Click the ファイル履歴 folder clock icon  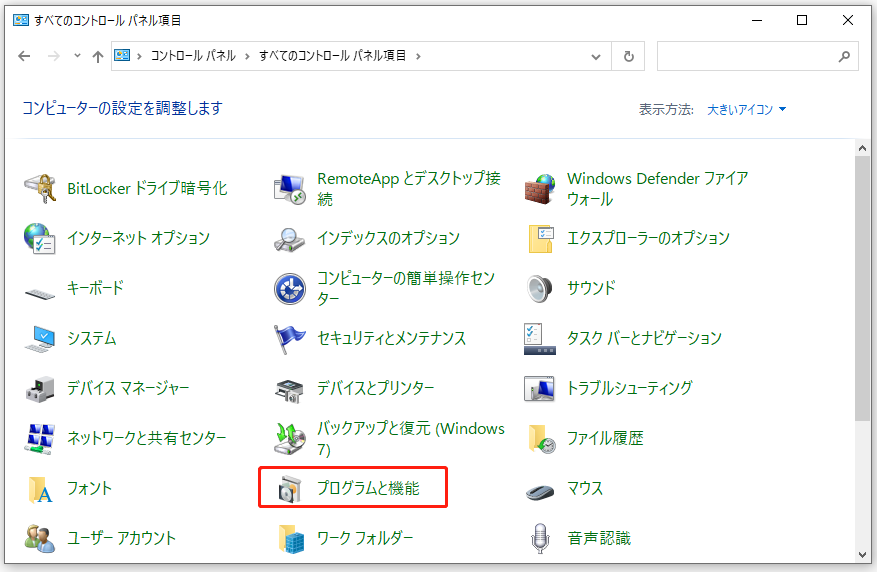pyautogui.click(x=541, y=438)
